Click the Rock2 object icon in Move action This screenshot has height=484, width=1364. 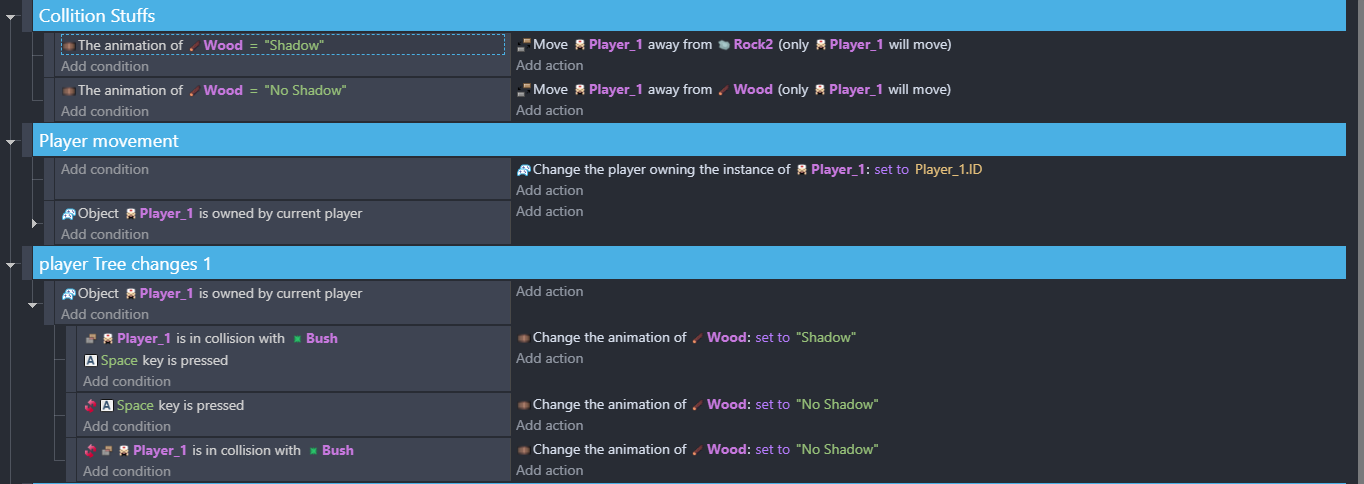click(x=724, y=45)
